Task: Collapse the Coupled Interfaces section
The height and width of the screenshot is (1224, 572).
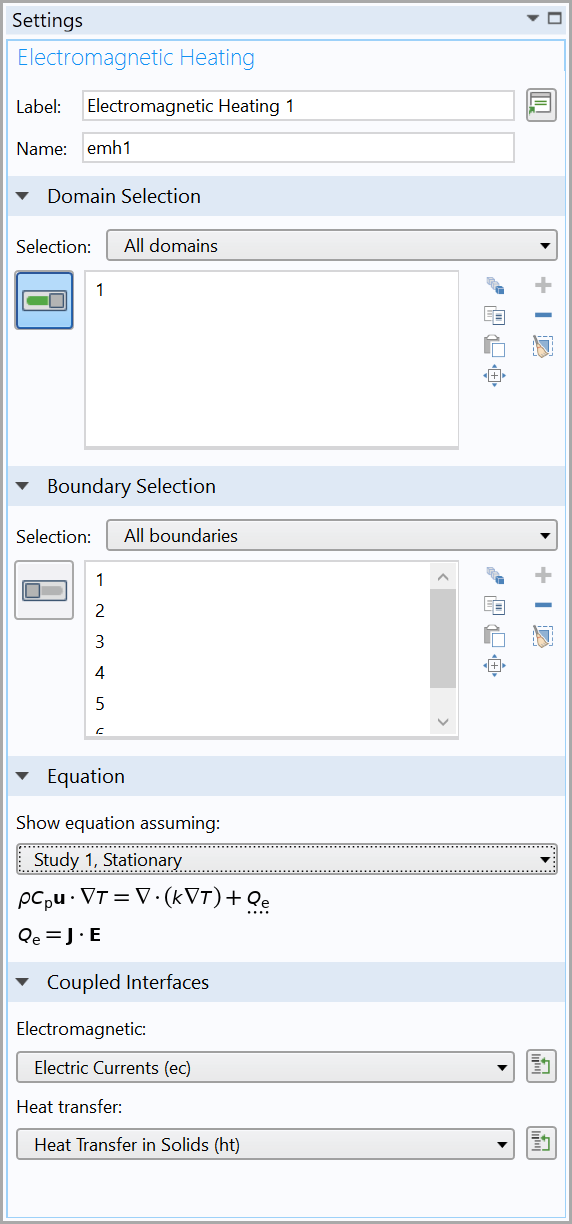Action: (23, 982)
